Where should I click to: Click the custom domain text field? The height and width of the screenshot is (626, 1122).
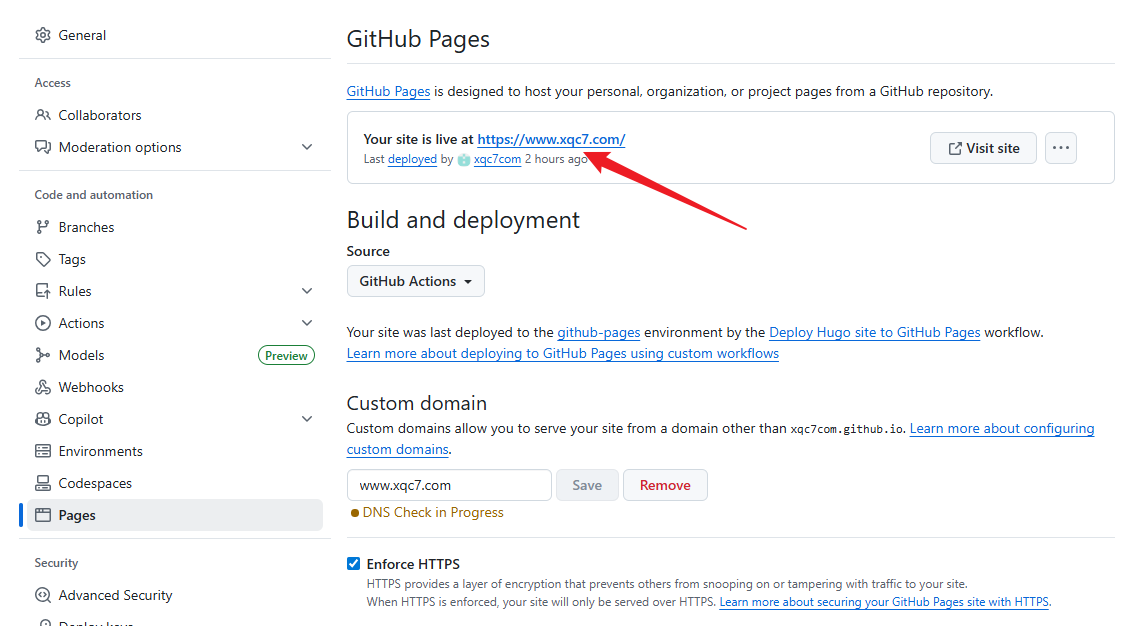(449, 485)
